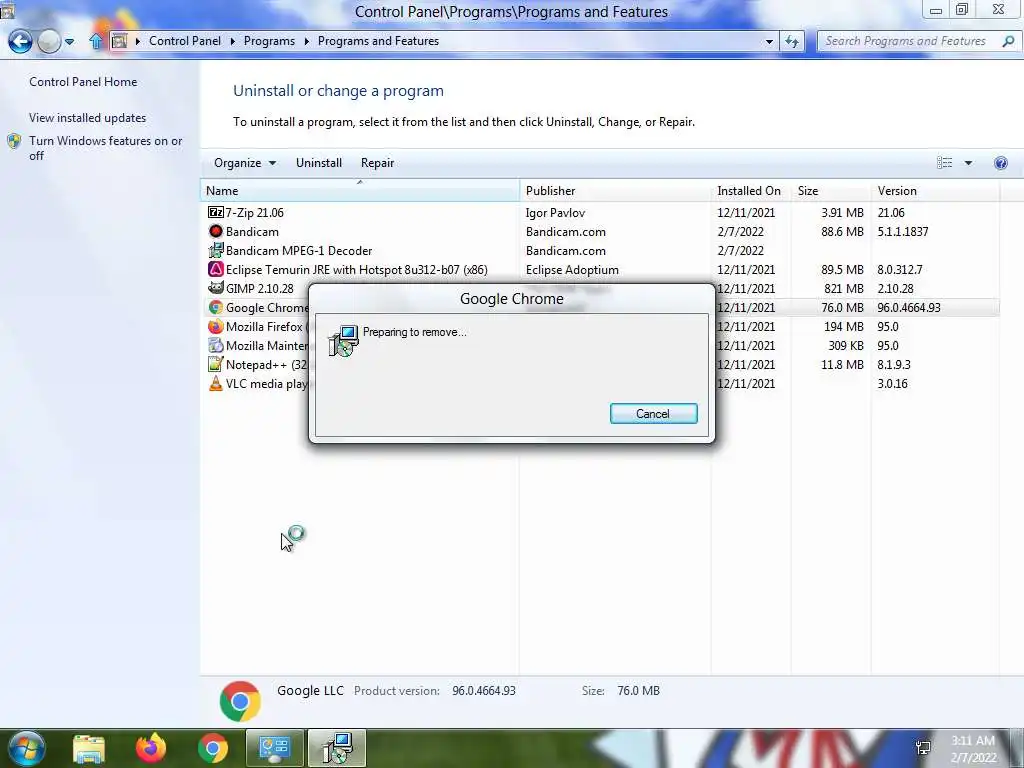Sort by the Installed On column header
1024x768 pixels.
[751, 191]
